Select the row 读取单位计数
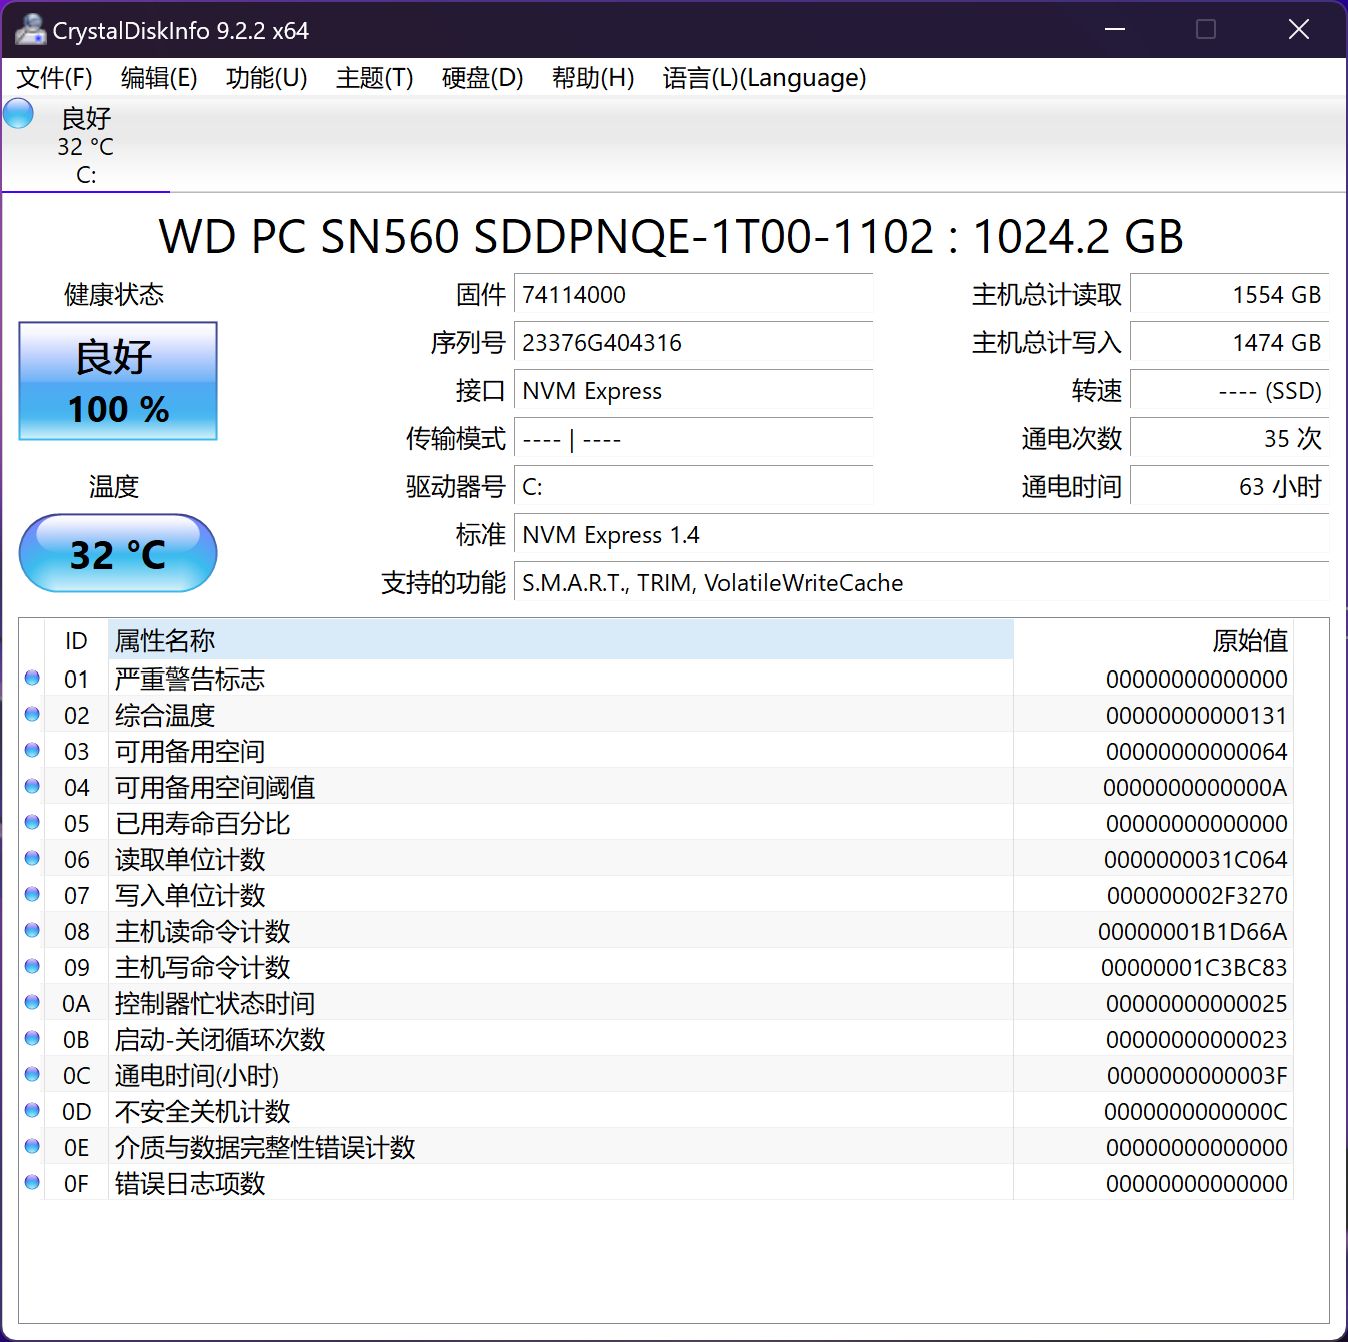1348x1342 pixels. [x=656, y=858]
